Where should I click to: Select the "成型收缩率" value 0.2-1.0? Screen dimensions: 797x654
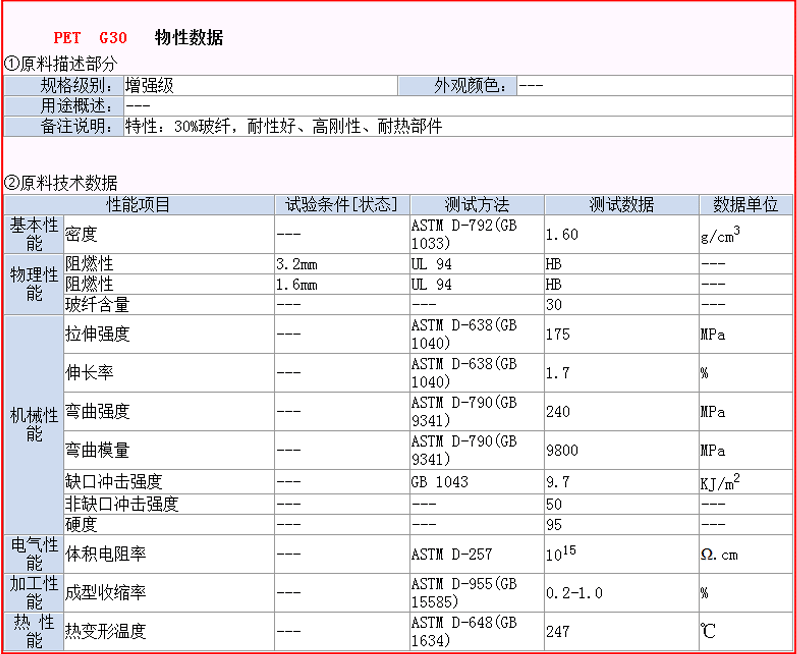pyautogui.click(x=574, y=593)
